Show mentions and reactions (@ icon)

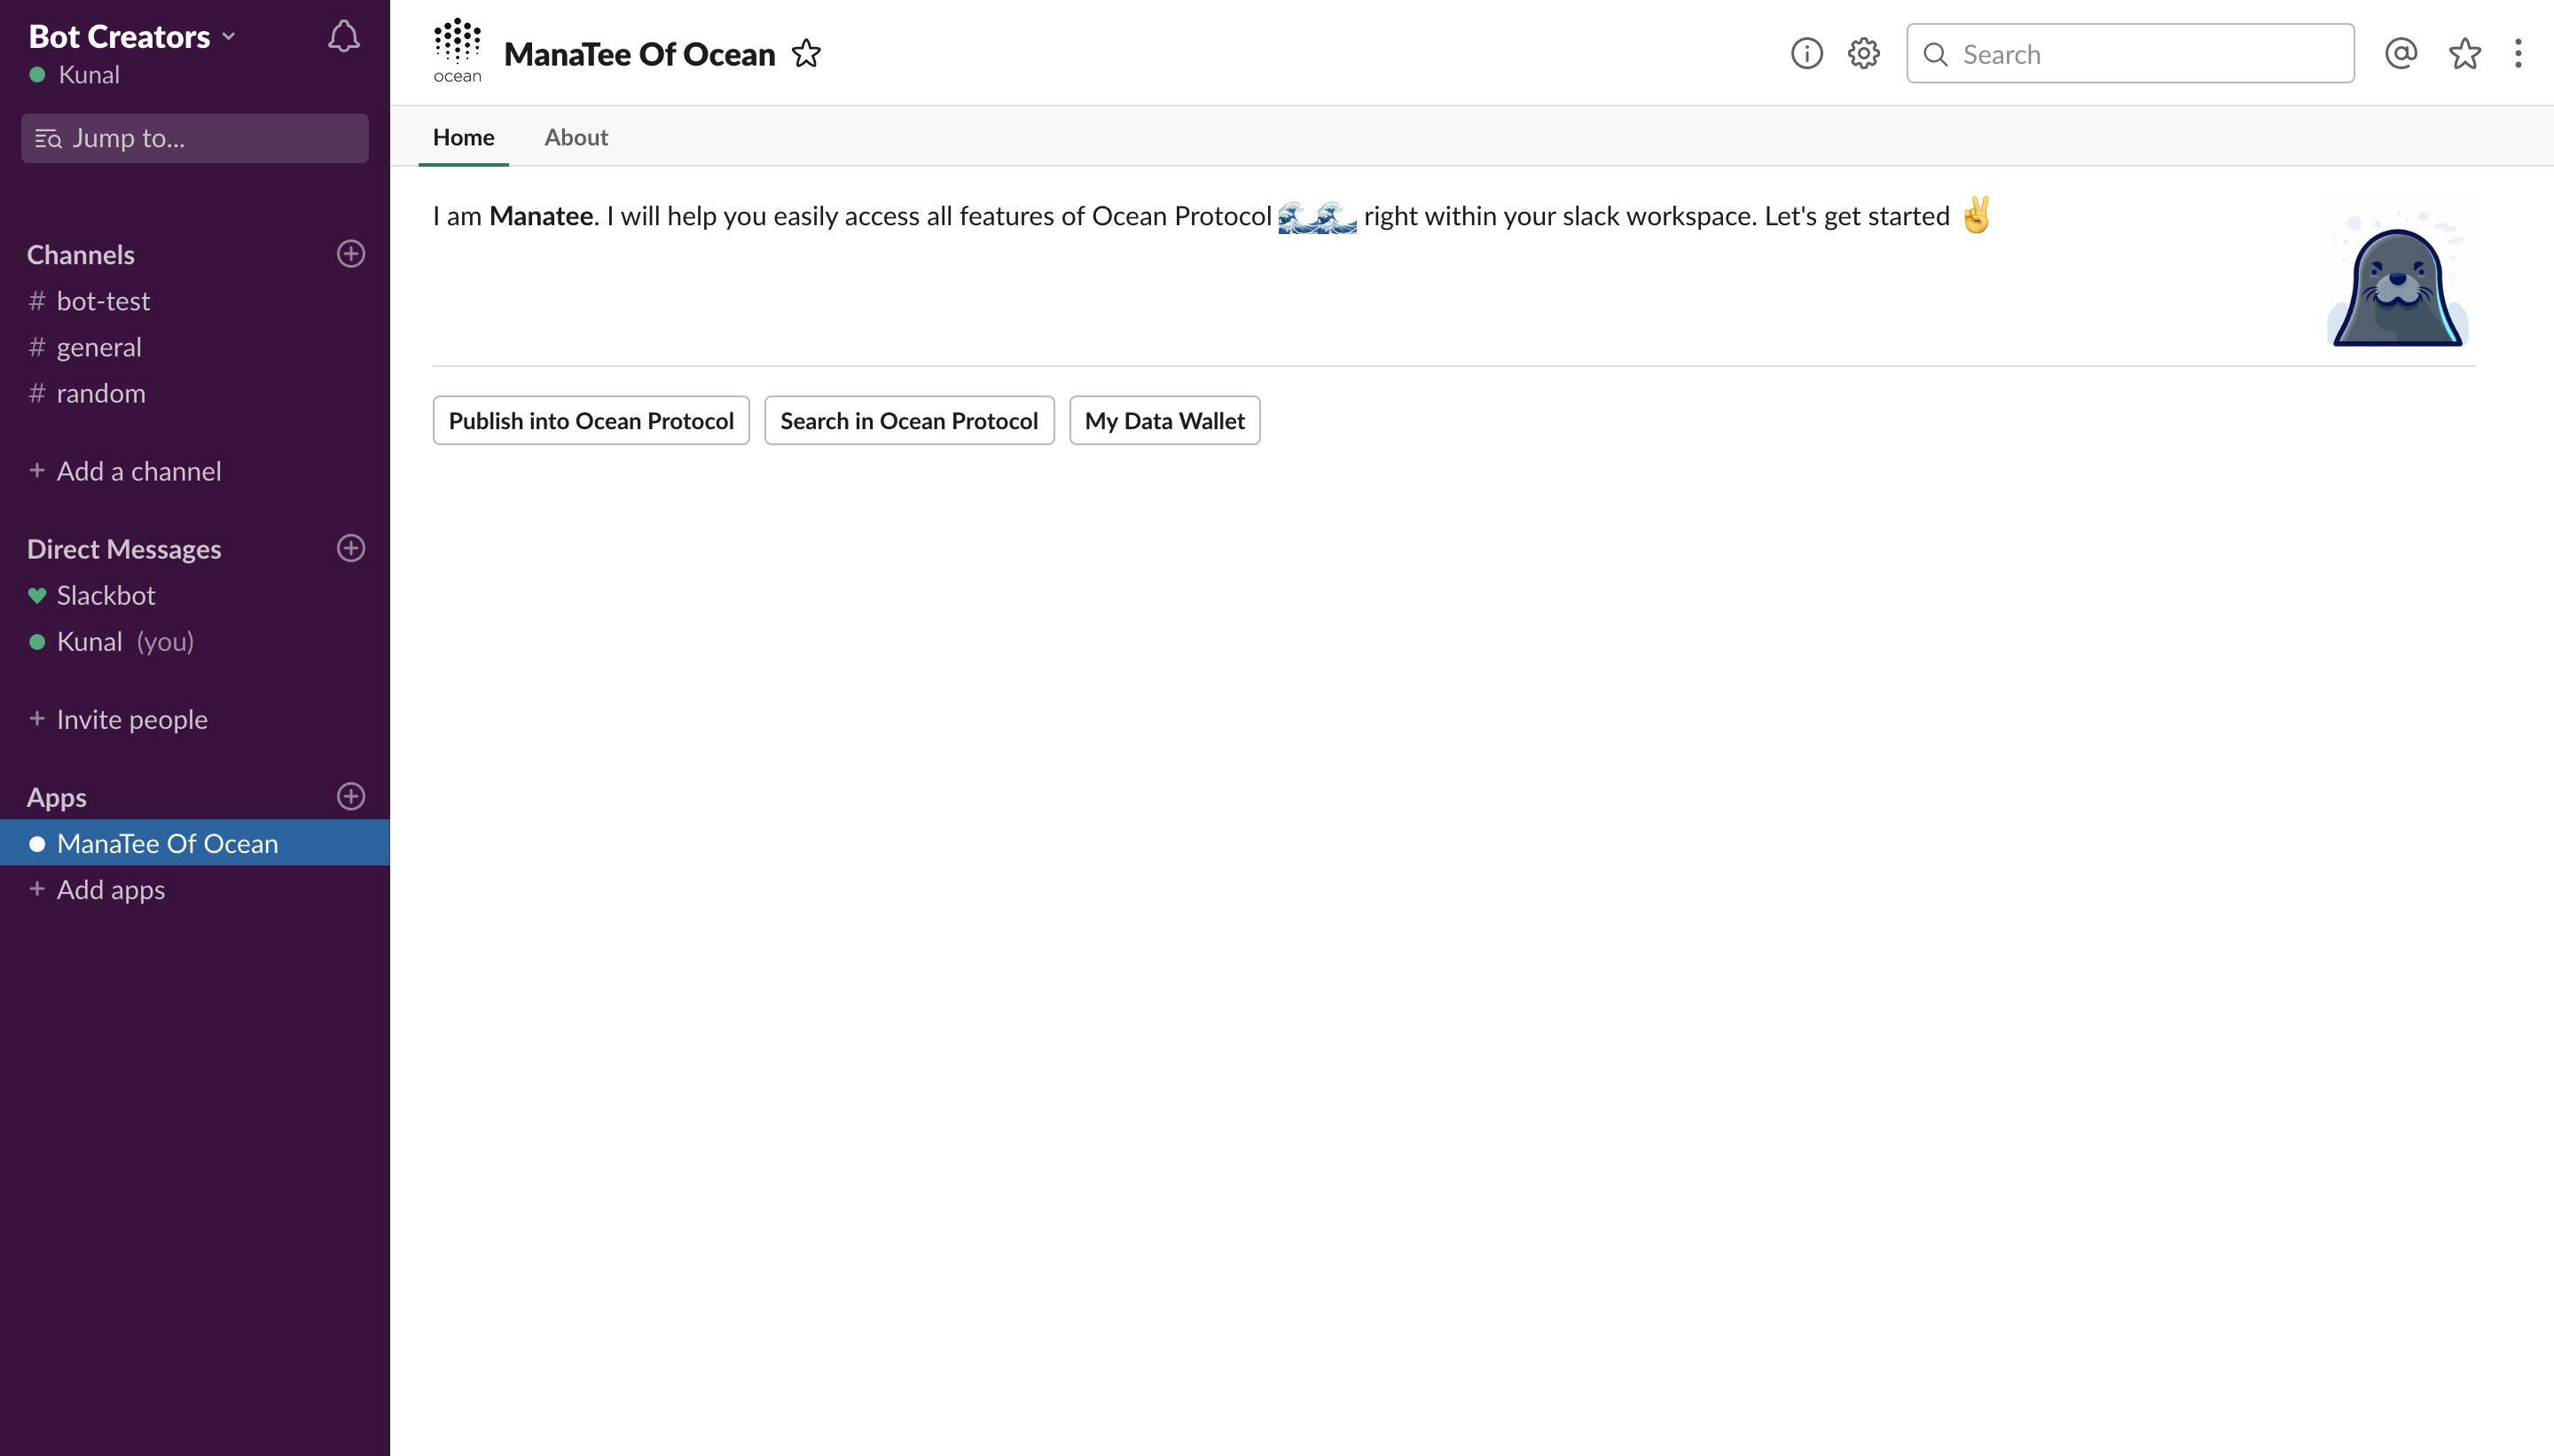point(2400,53)
